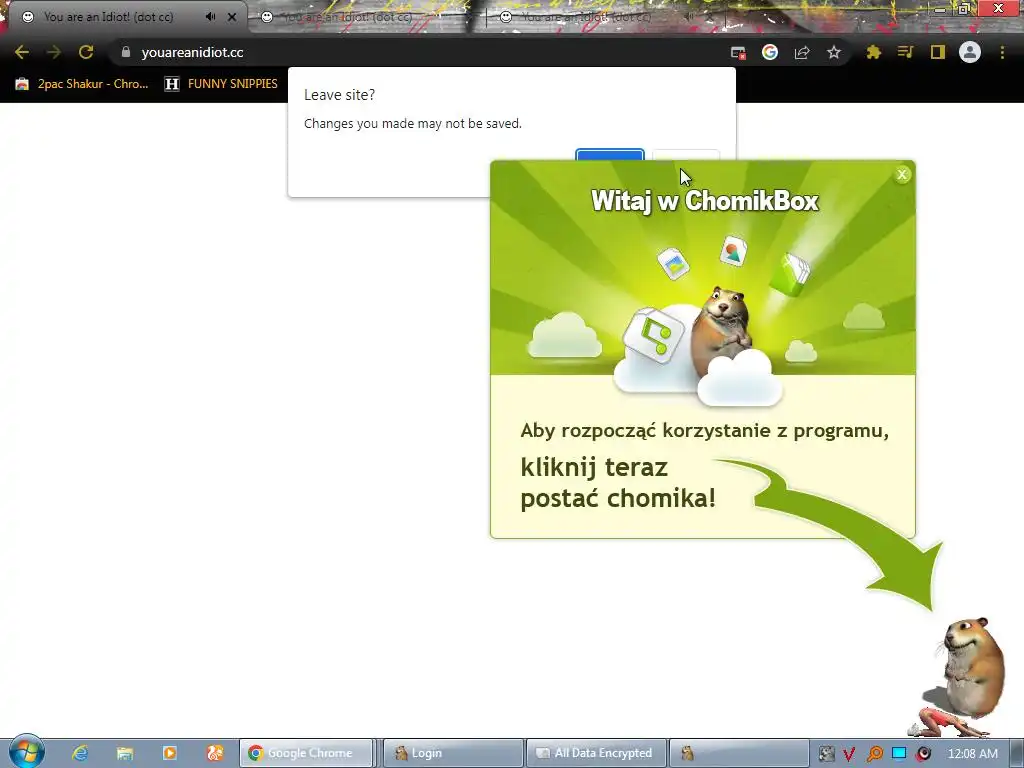Image resolution: width=1024 pixels, height=768 pixels.
Task: Open the 2pac Shakur bookmark
Action: (82, 84)
